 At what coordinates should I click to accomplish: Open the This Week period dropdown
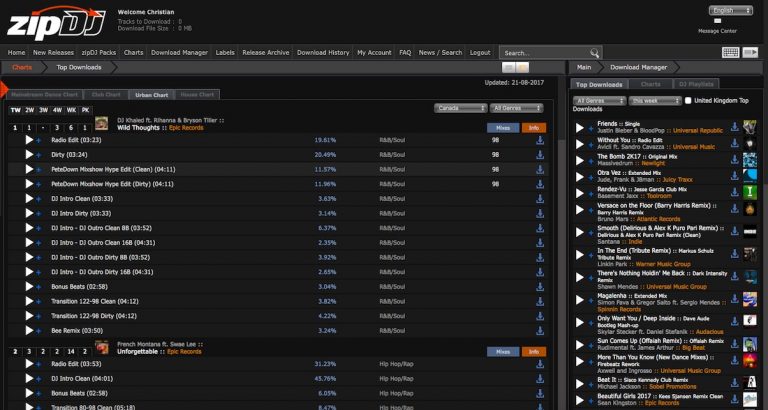coord(655,100)
